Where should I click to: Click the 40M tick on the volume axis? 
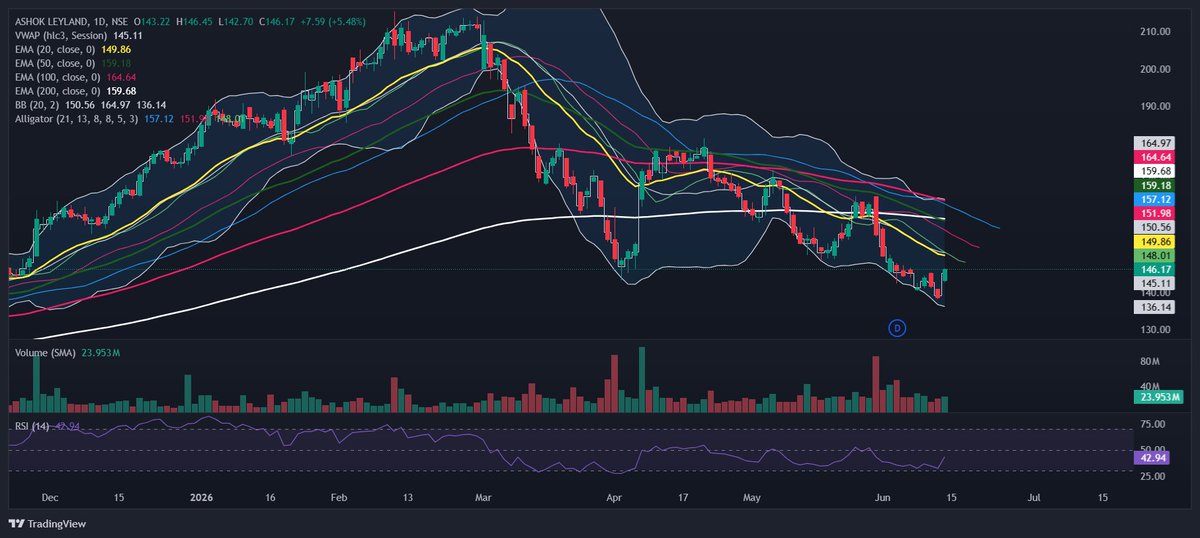[1149, 386]
